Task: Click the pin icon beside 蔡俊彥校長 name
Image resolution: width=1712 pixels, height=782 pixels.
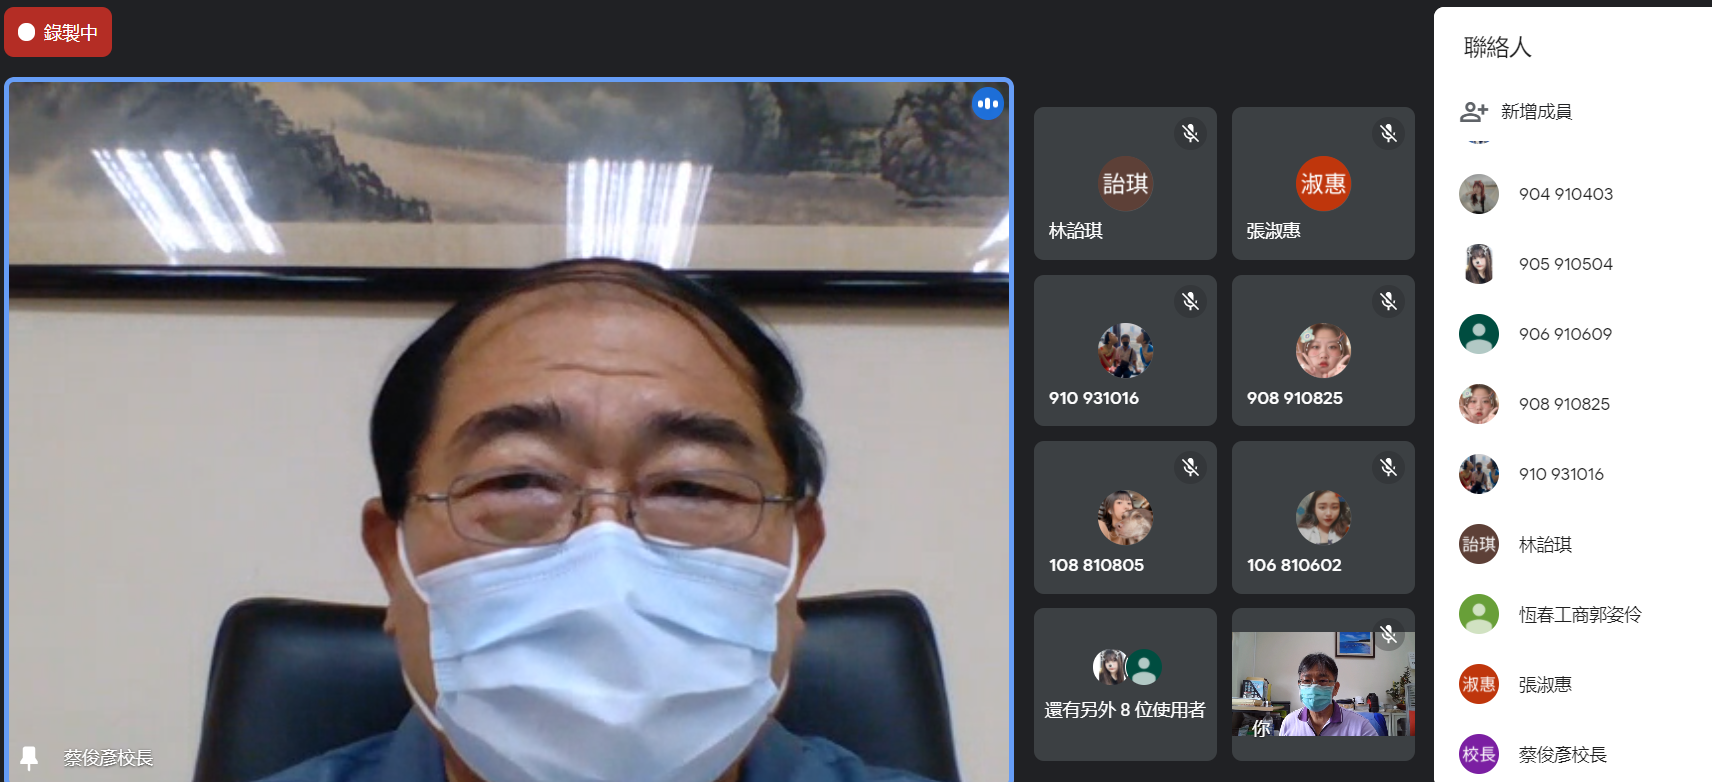Action: pos(29,758)
